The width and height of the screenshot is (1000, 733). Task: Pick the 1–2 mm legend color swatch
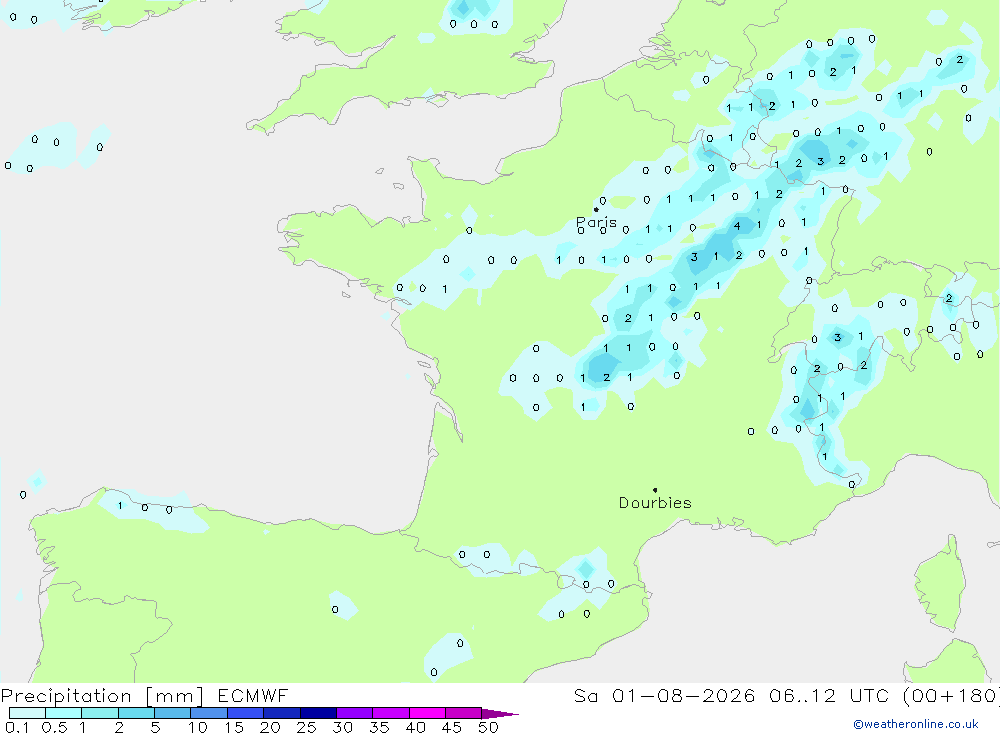(x=100, y=713)
